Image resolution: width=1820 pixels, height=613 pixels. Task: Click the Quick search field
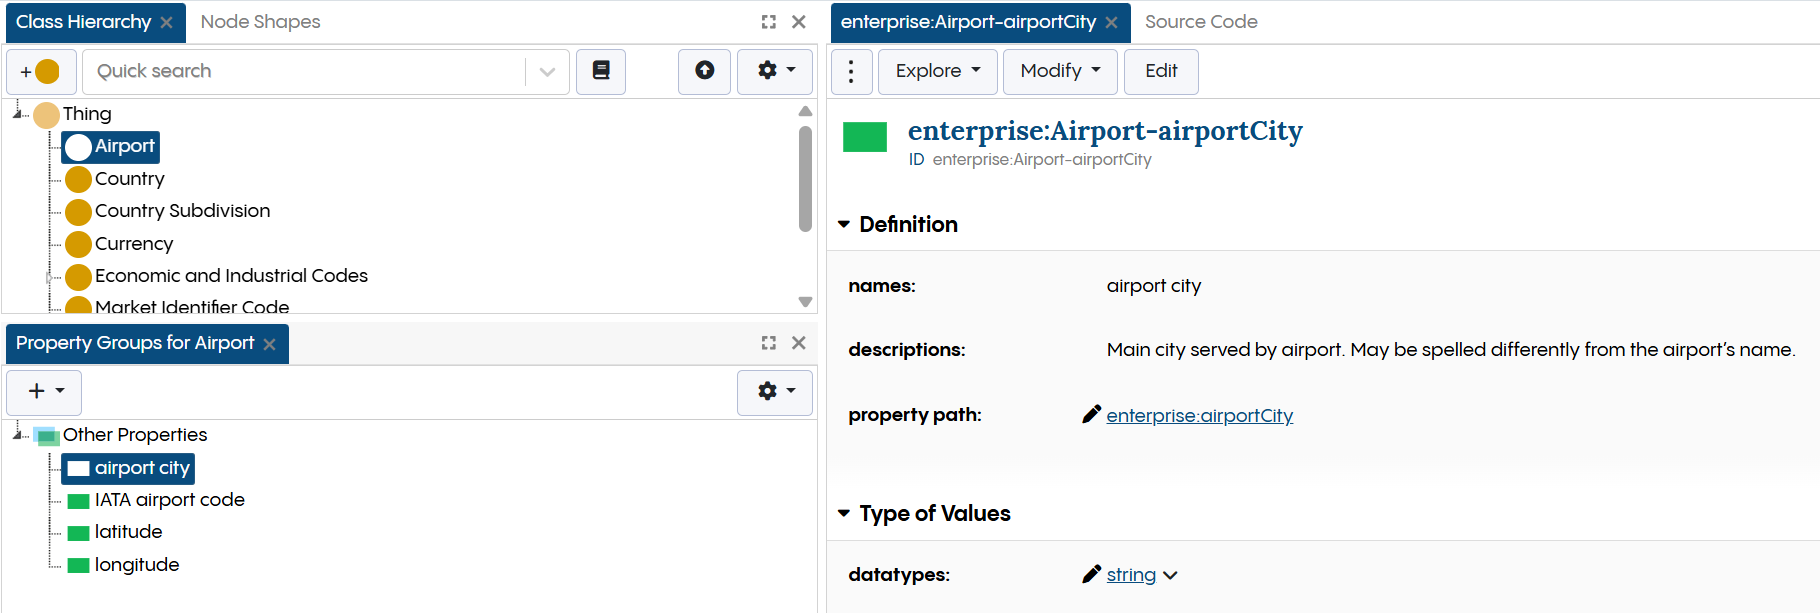305,71
